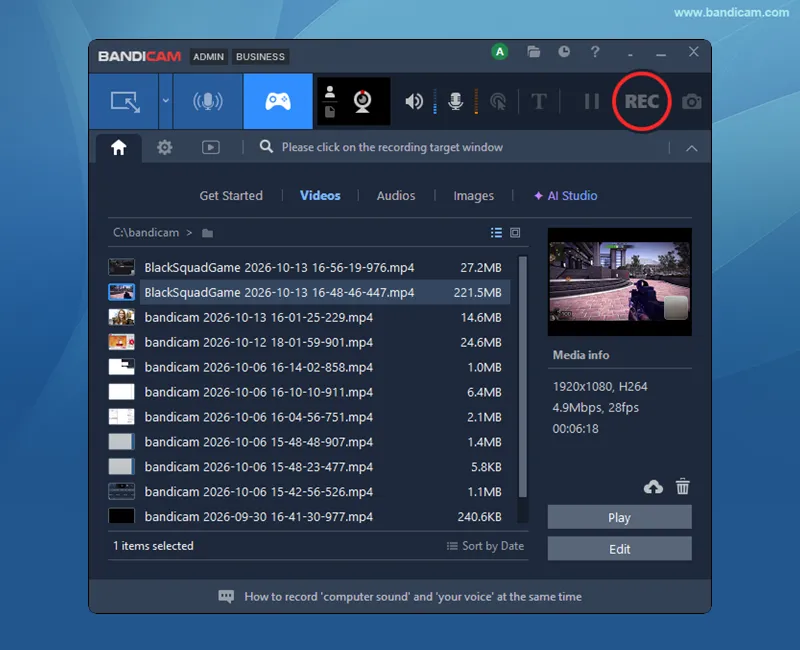The image size is (800, 650).
Task: Play the selected video
Action: (x=619, y=517)
